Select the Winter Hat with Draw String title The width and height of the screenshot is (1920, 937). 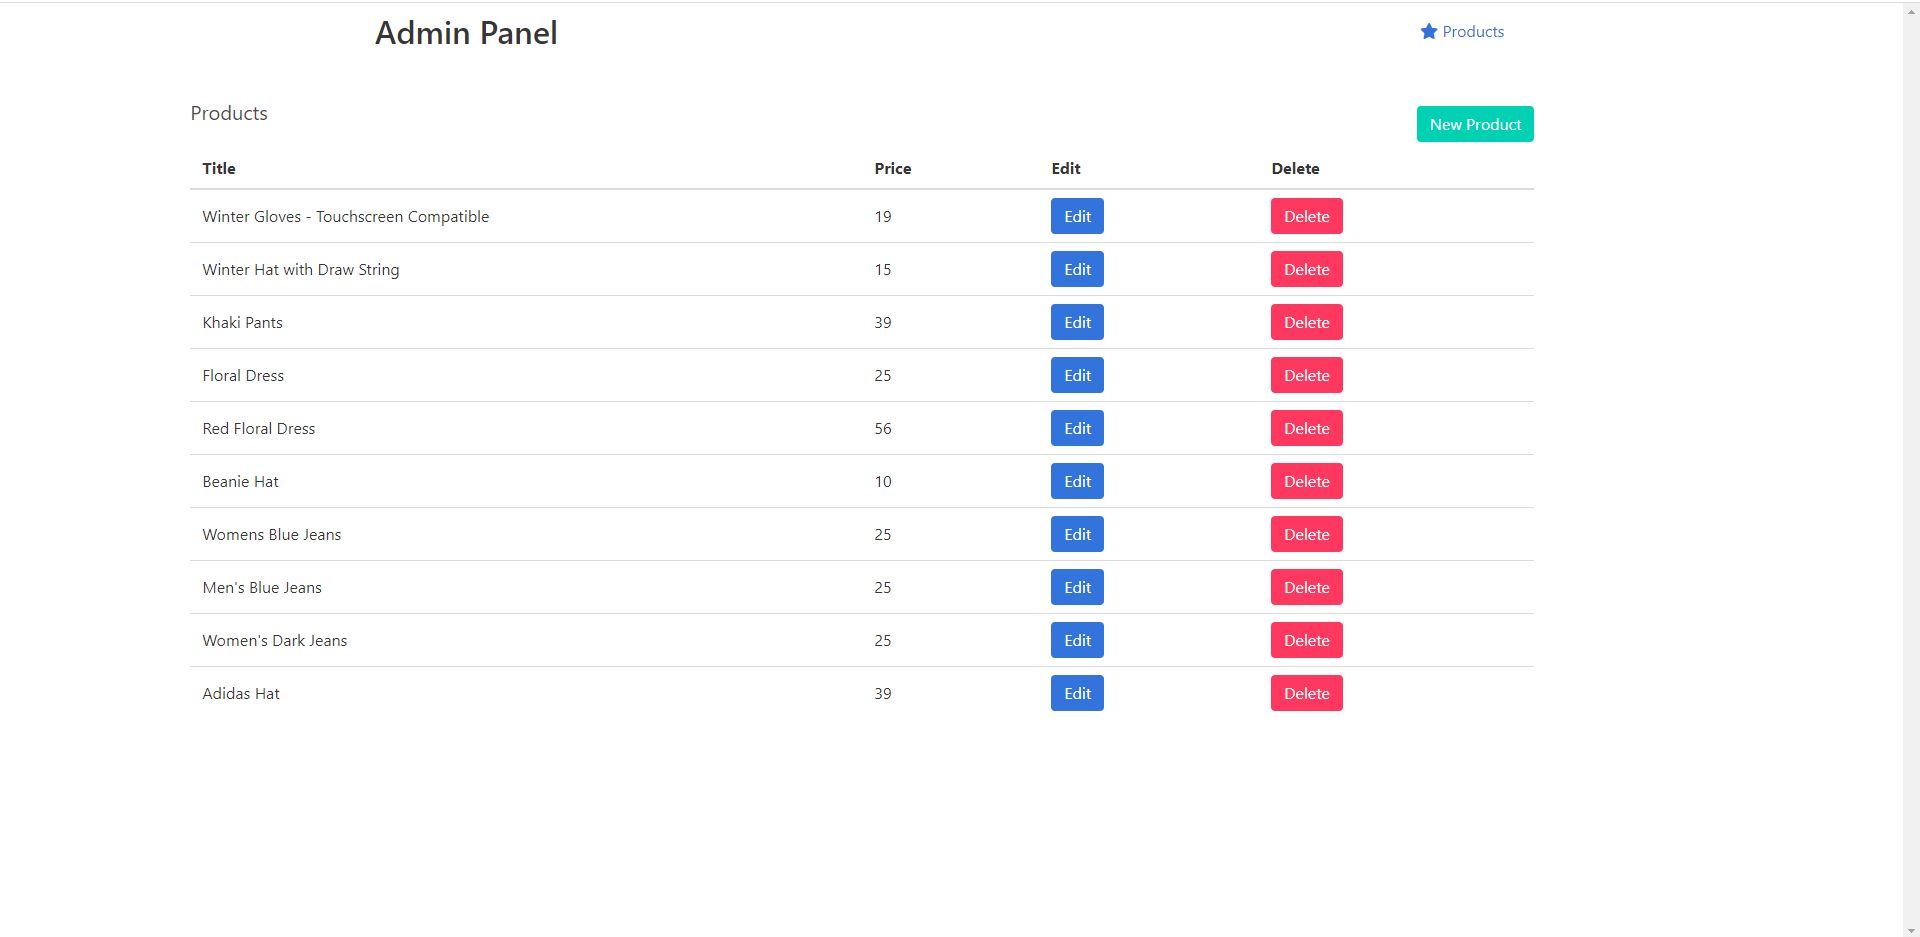(x=300, y=269)
